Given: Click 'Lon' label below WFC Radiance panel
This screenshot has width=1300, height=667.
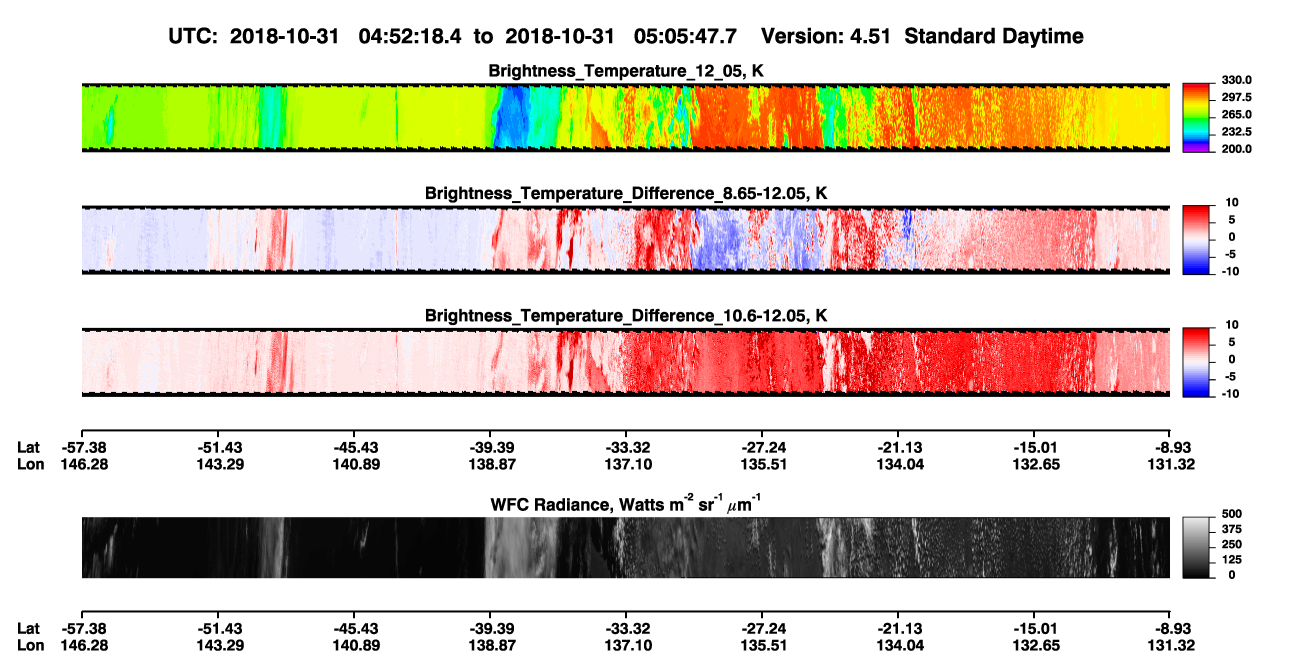Looking at the screenshot, I should click(x=30, y=645).
